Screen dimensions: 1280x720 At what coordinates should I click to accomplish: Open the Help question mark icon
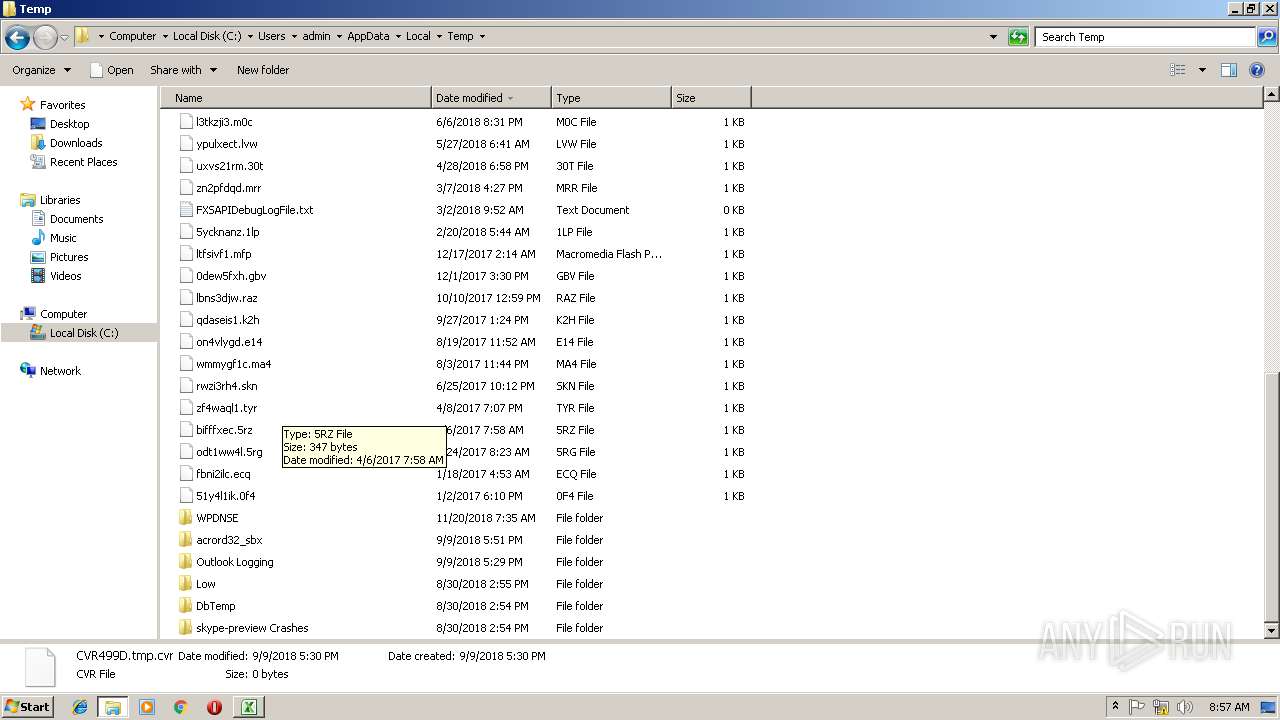click(x=1257, y=70)
